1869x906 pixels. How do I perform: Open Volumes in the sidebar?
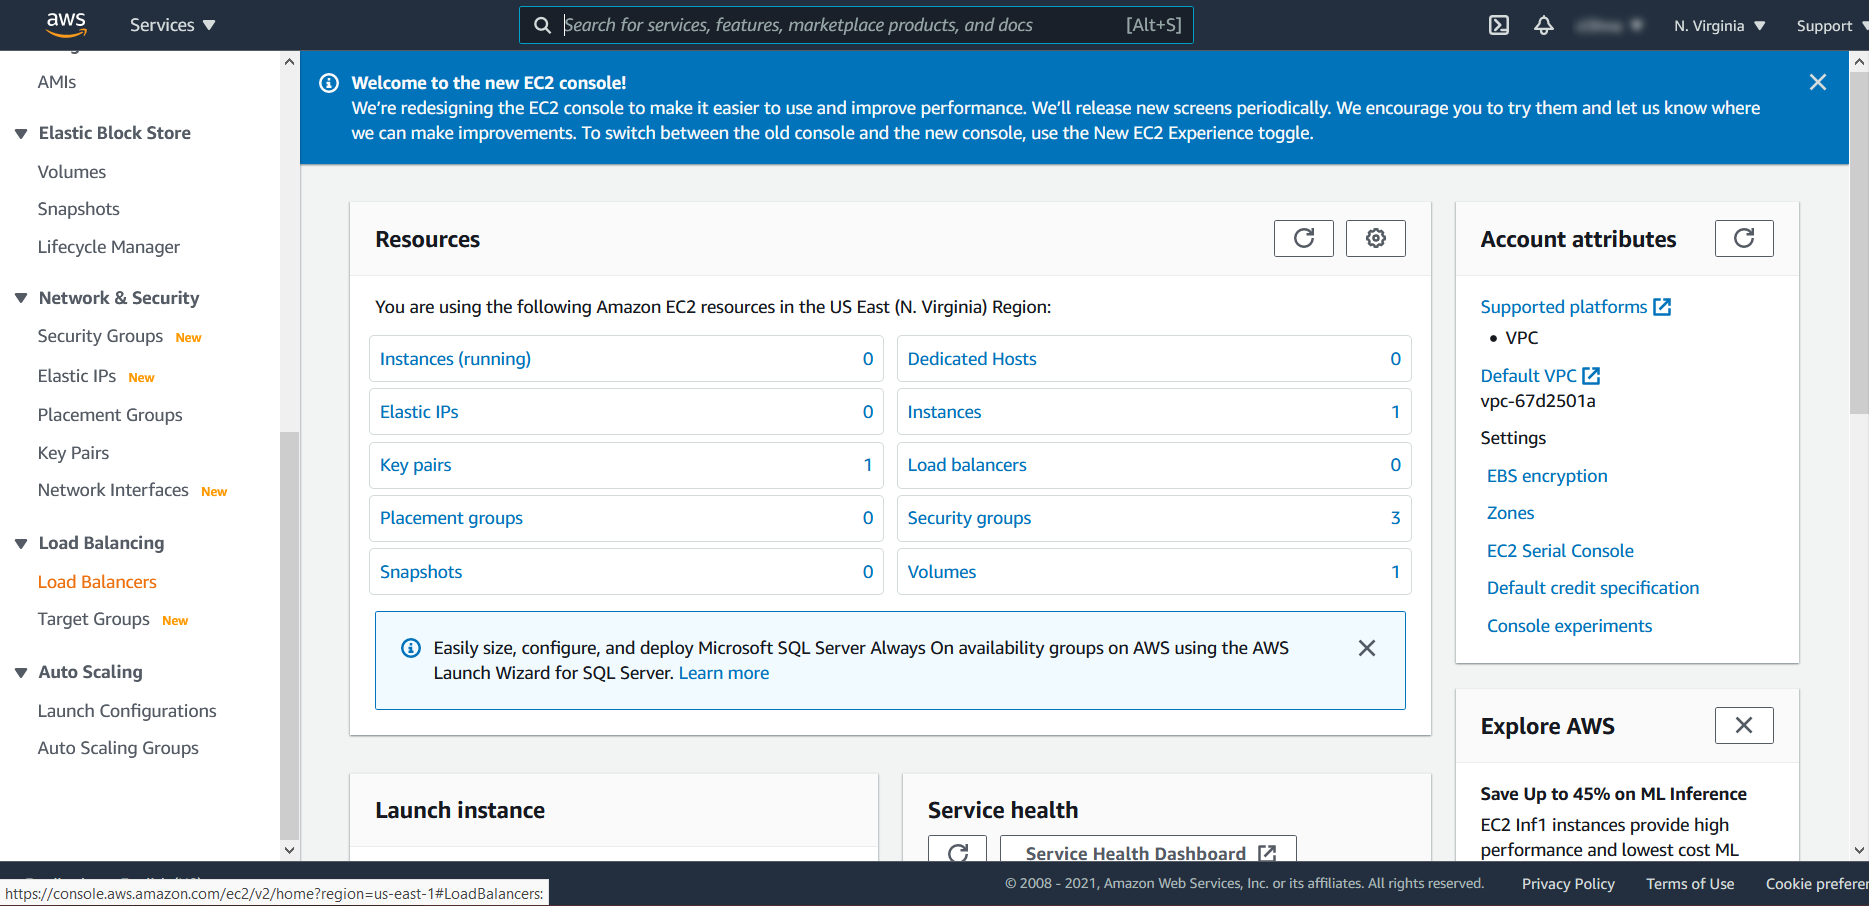pos(72,172)
